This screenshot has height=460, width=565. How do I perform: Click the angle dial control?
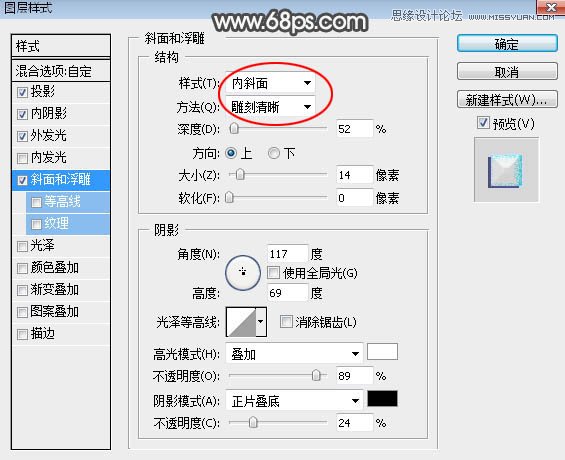243,273
